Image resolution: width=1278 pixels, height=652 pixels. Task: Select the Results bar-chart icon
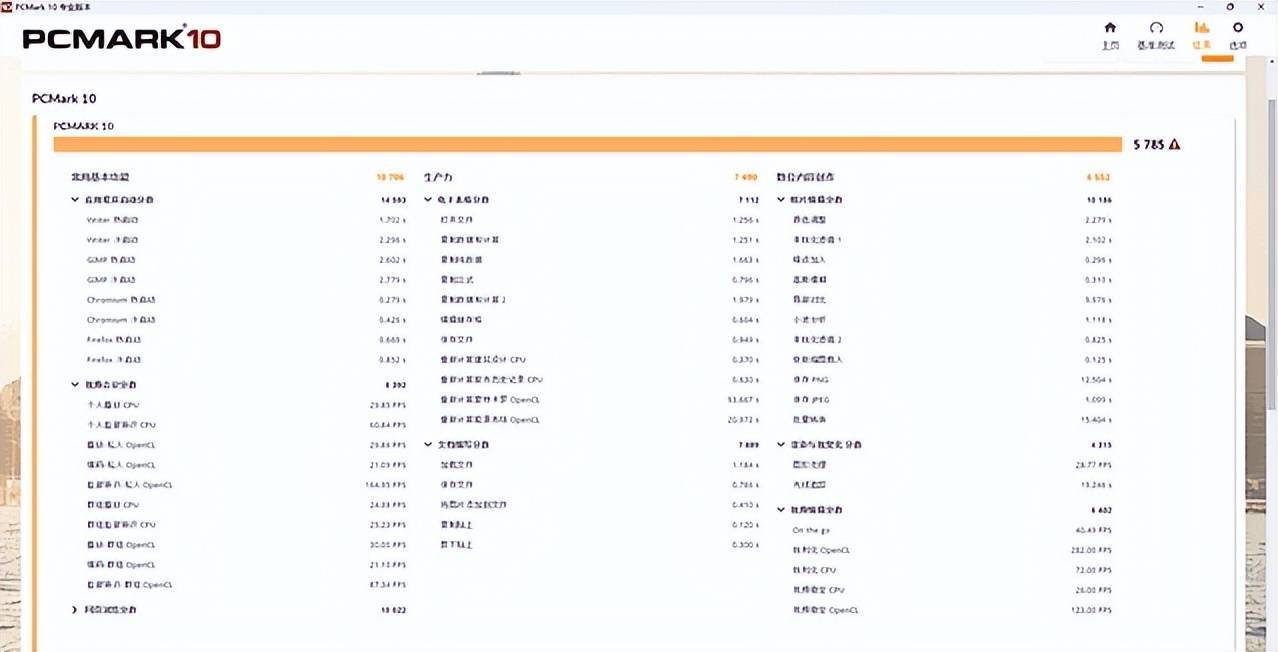click(1202, 28)
